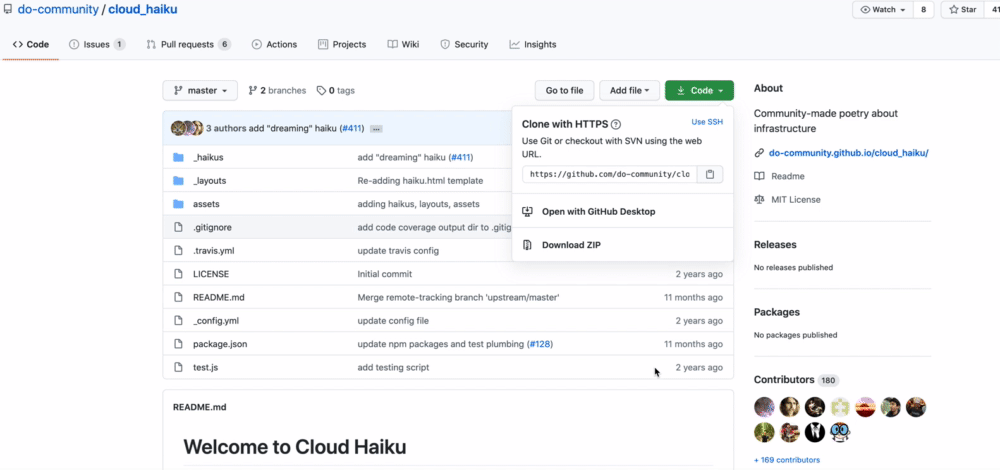This screenshot has height=470, width=1000.
Task: Open the Pull requests tab
Action: point(188,45)
